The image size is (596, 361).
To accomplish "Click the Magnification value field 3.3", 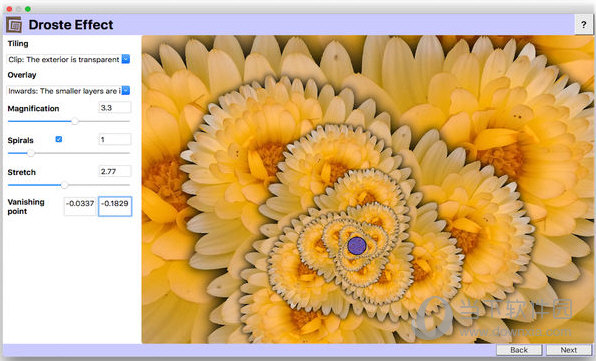I will pyautogui.click(x=115, y=108).
